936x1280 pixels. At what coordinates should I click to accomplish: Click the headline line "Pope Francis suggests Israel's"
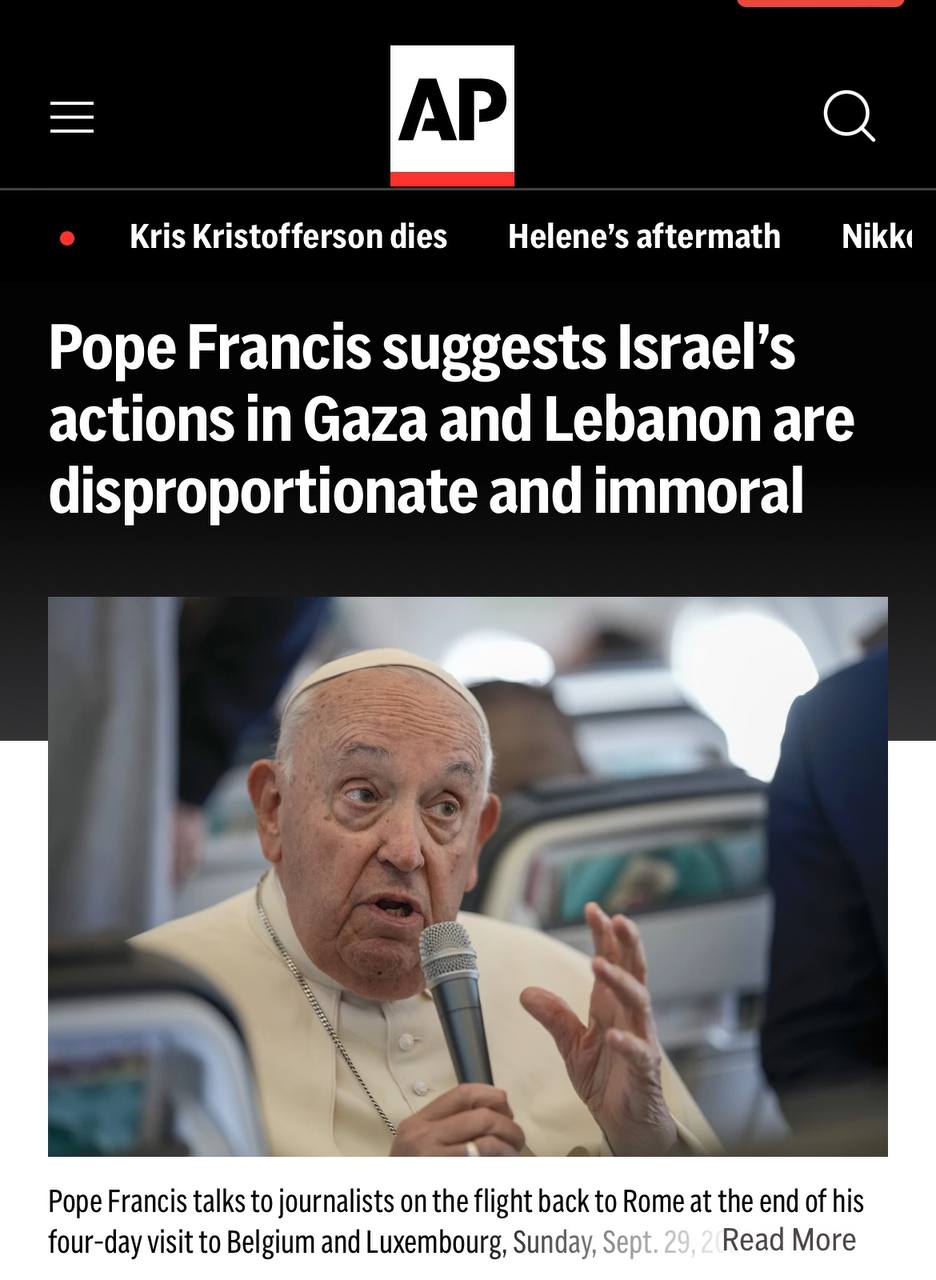422,347
